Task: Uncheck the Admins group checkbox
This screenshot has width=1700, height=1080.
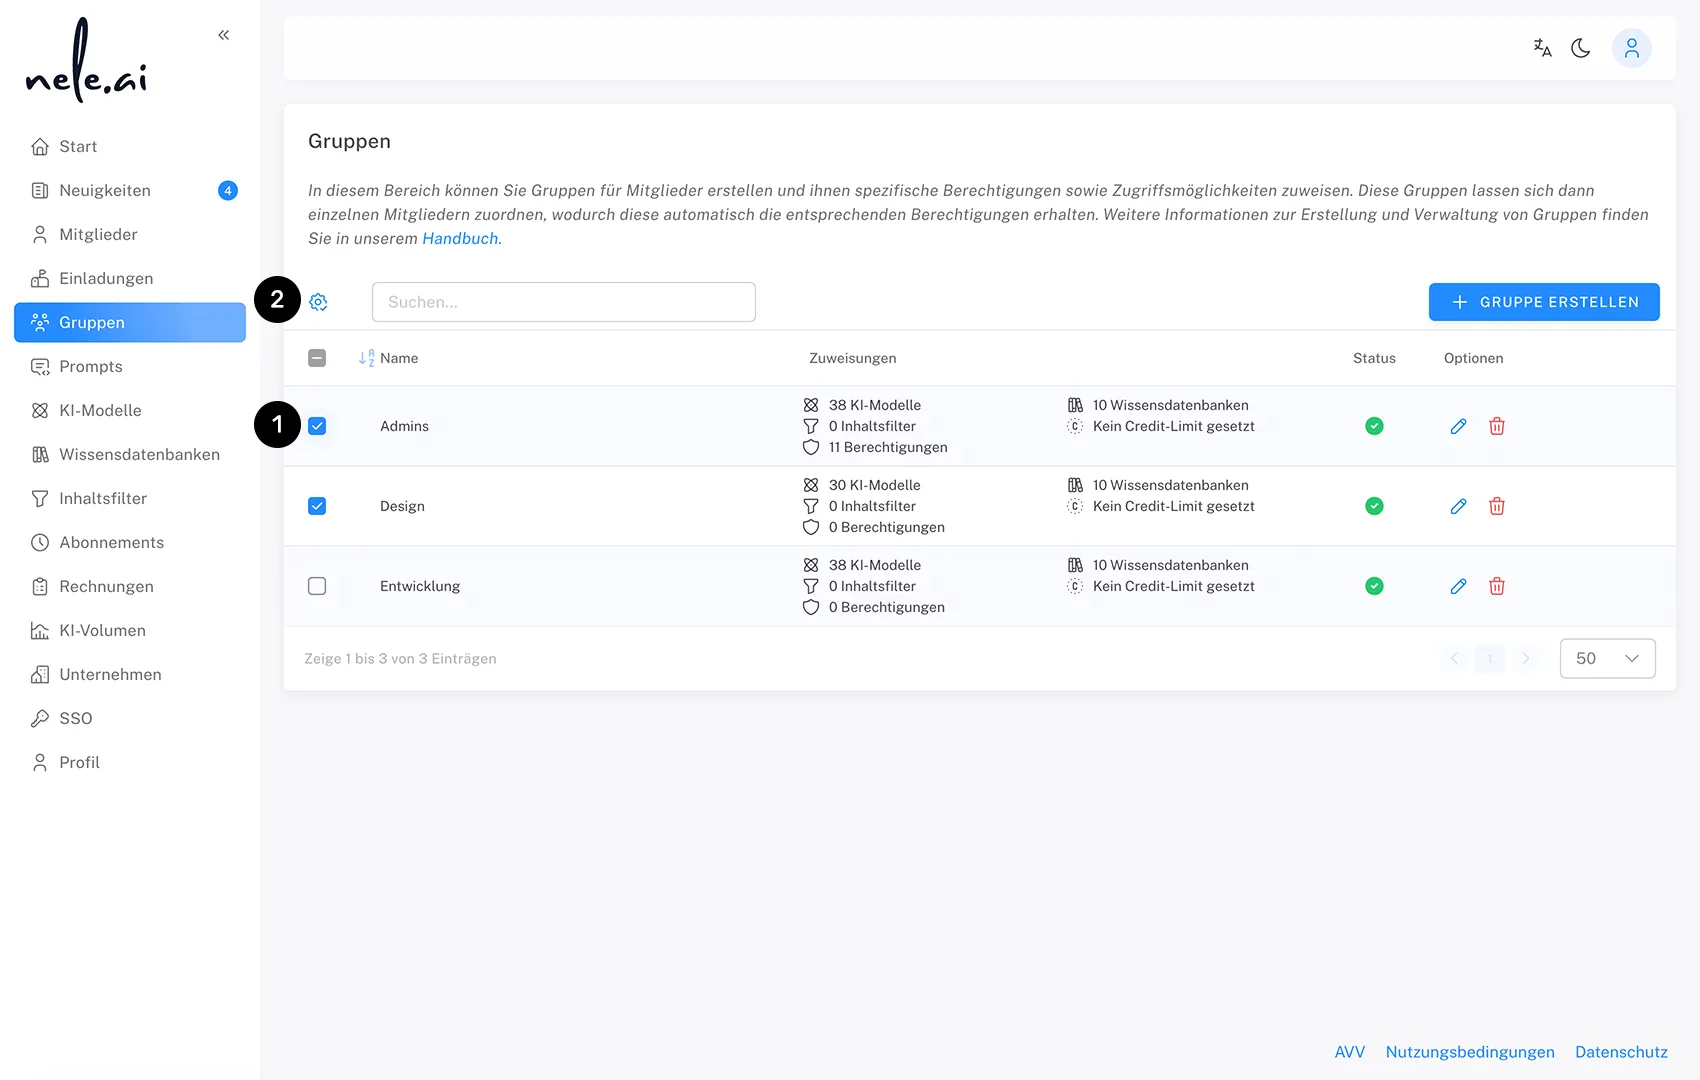Action: point(317,426)
